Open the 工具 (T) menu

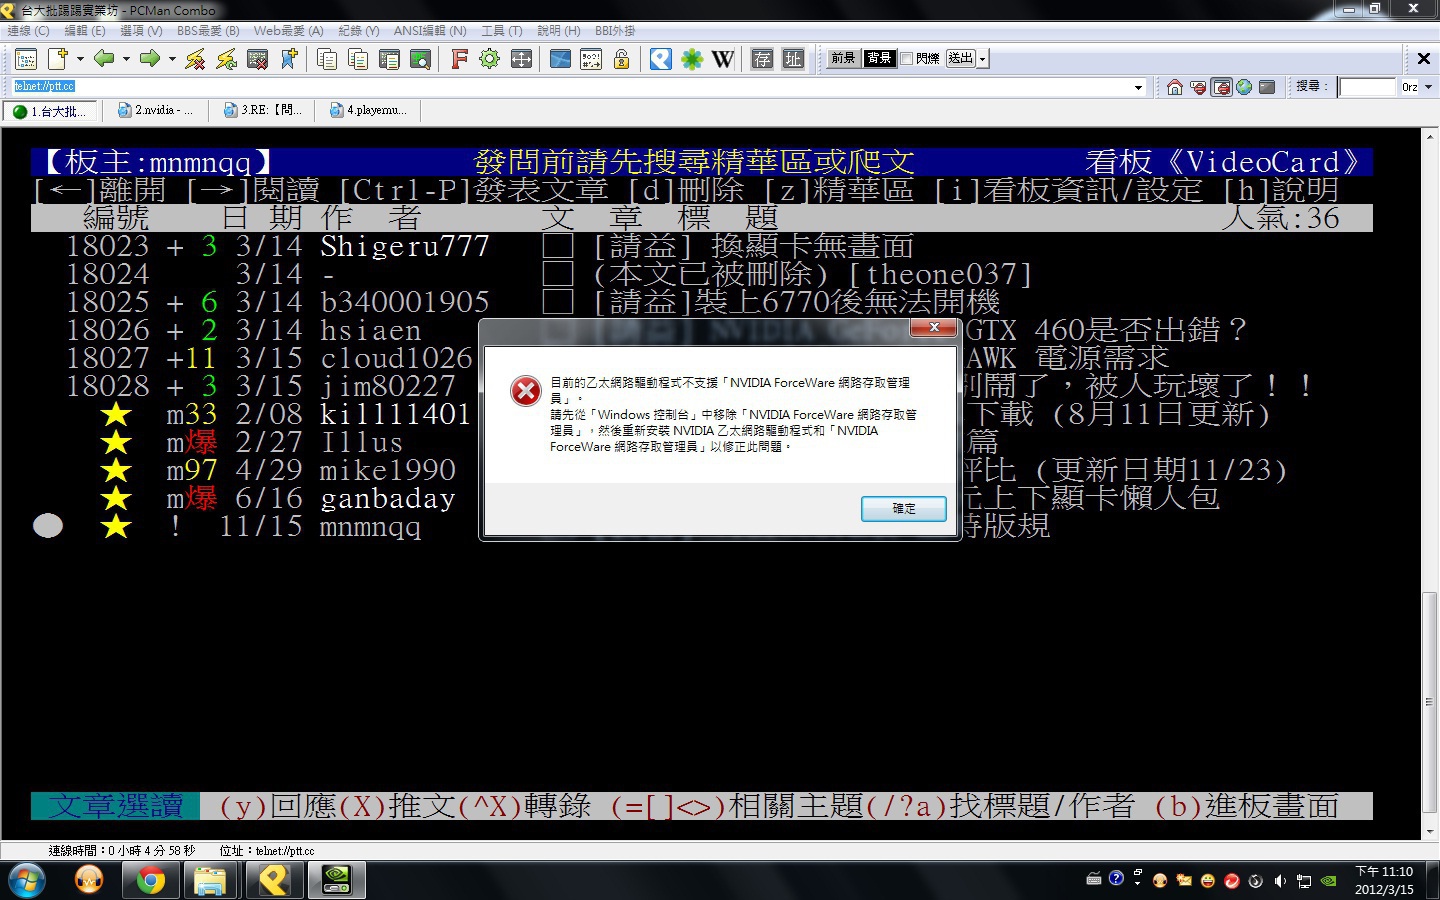coord(502,31)
